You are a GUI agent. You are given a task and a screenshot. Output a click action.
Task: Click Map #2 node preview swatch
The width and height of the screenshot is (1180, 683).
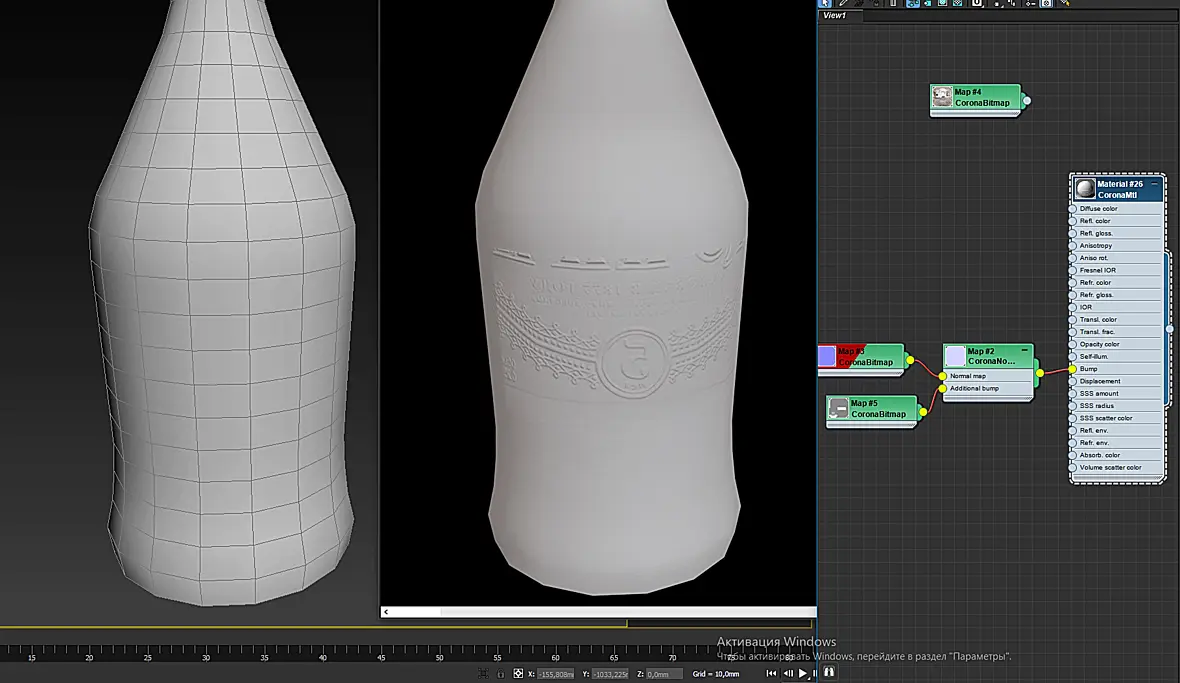(x=955, y=356)
